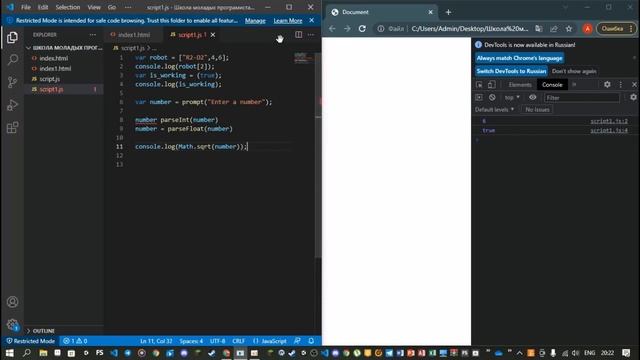Image resolution: width=640 pixels, height=360 pixels.
Task: Open the Edit menu
Action: pos(43,7)
